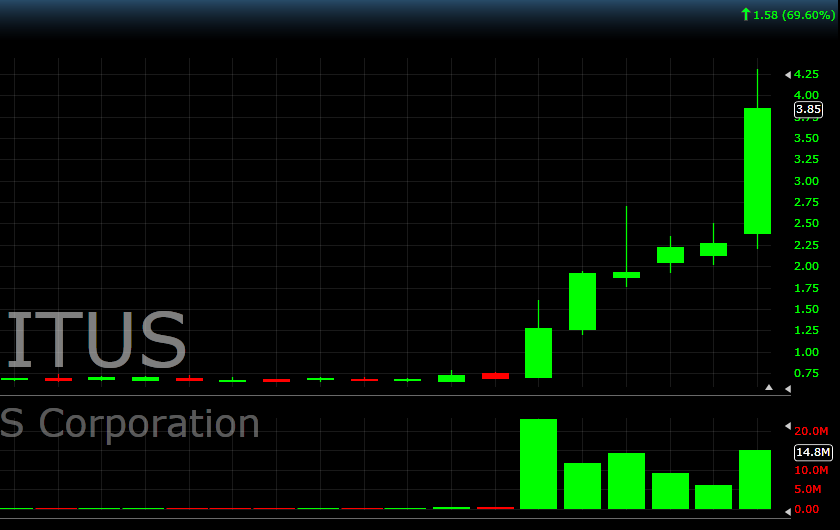Click the 2.25 price axis label
Screen dimensions: 840x530
click(x=806, y=245)
